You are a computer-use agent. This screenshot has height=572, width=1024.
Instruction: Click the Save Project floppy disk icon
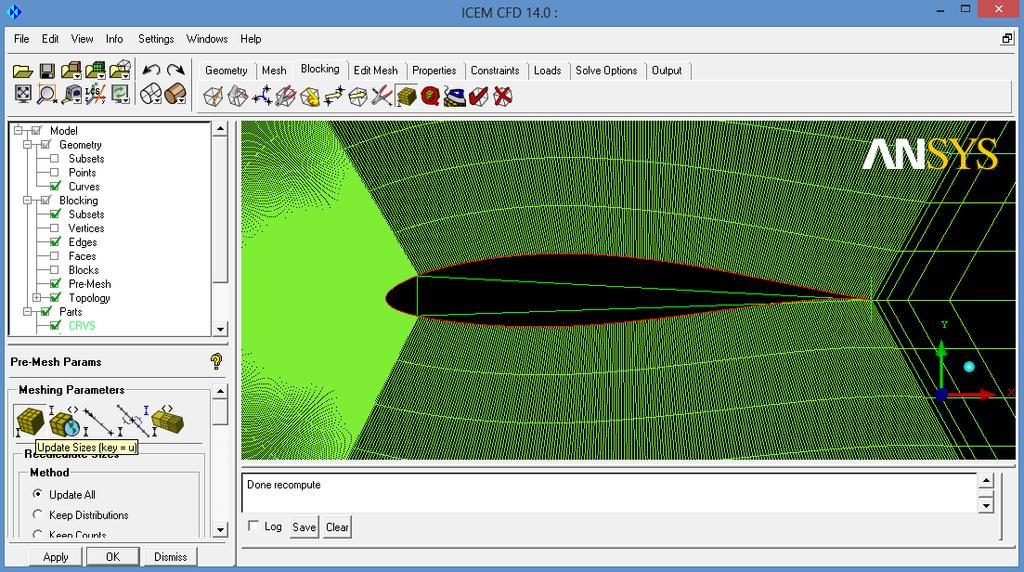[47, 71]
